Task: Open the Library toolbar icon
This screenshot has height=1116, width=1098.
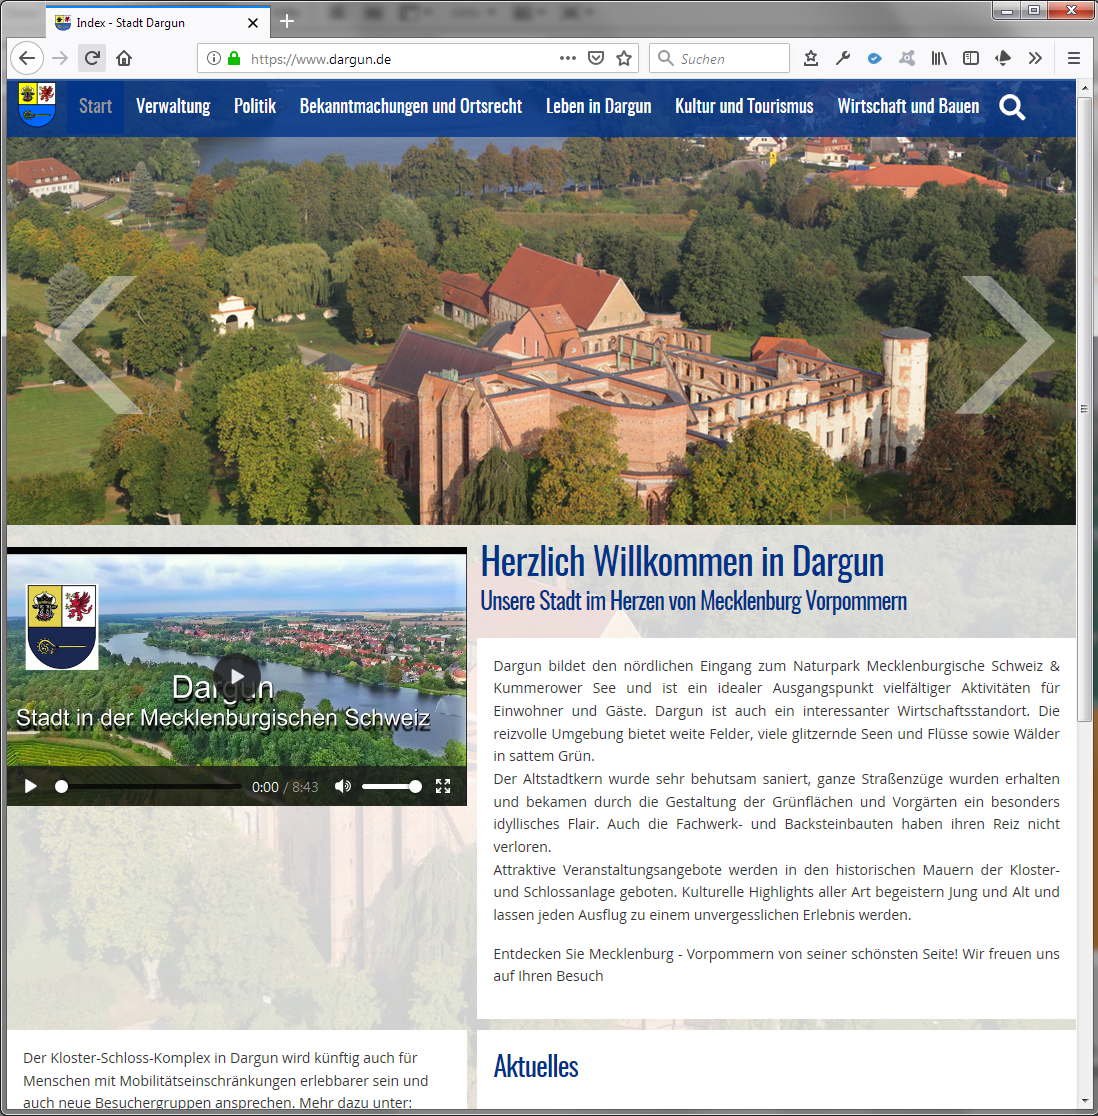Action: point(939,58)
